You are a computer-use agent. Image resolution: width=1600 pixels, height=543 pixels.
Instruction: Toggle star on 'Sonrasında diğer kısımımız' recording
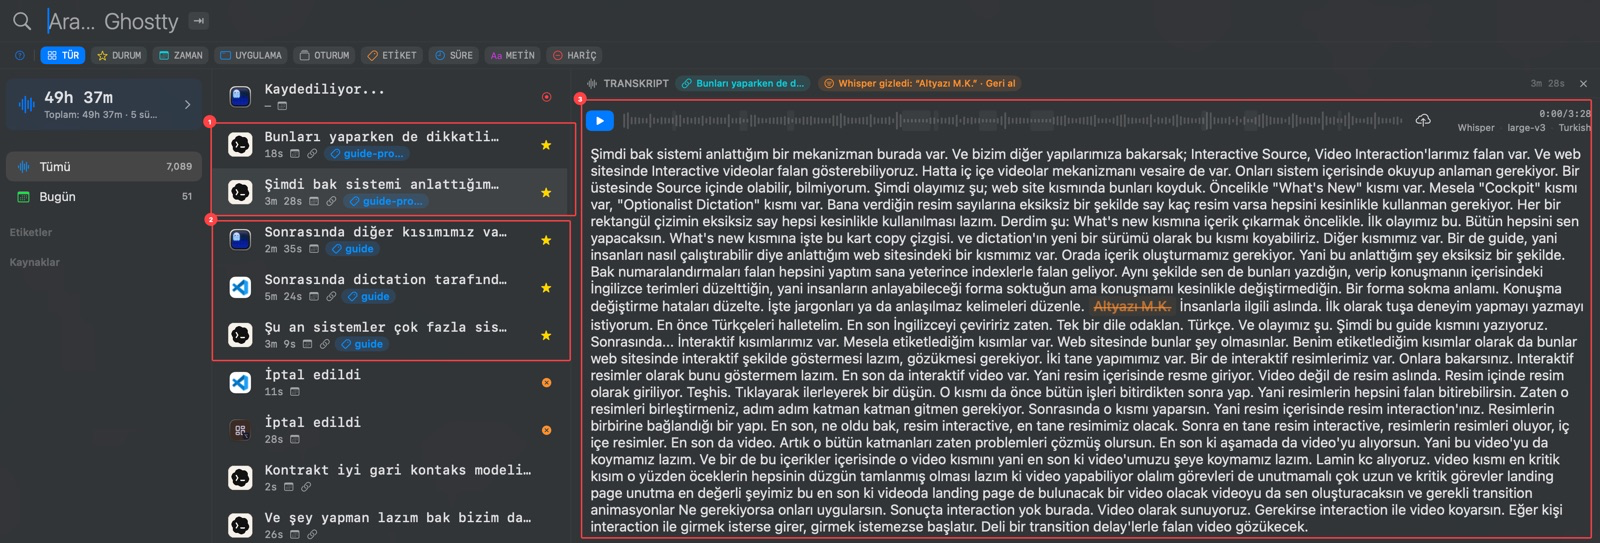coord(546,240)
